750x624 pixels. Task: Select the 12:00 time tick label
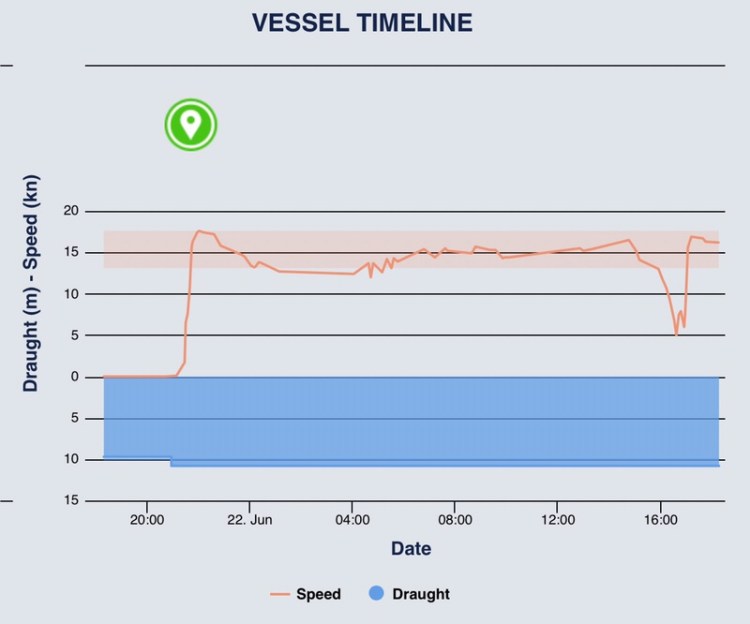[x=557, y=520]
